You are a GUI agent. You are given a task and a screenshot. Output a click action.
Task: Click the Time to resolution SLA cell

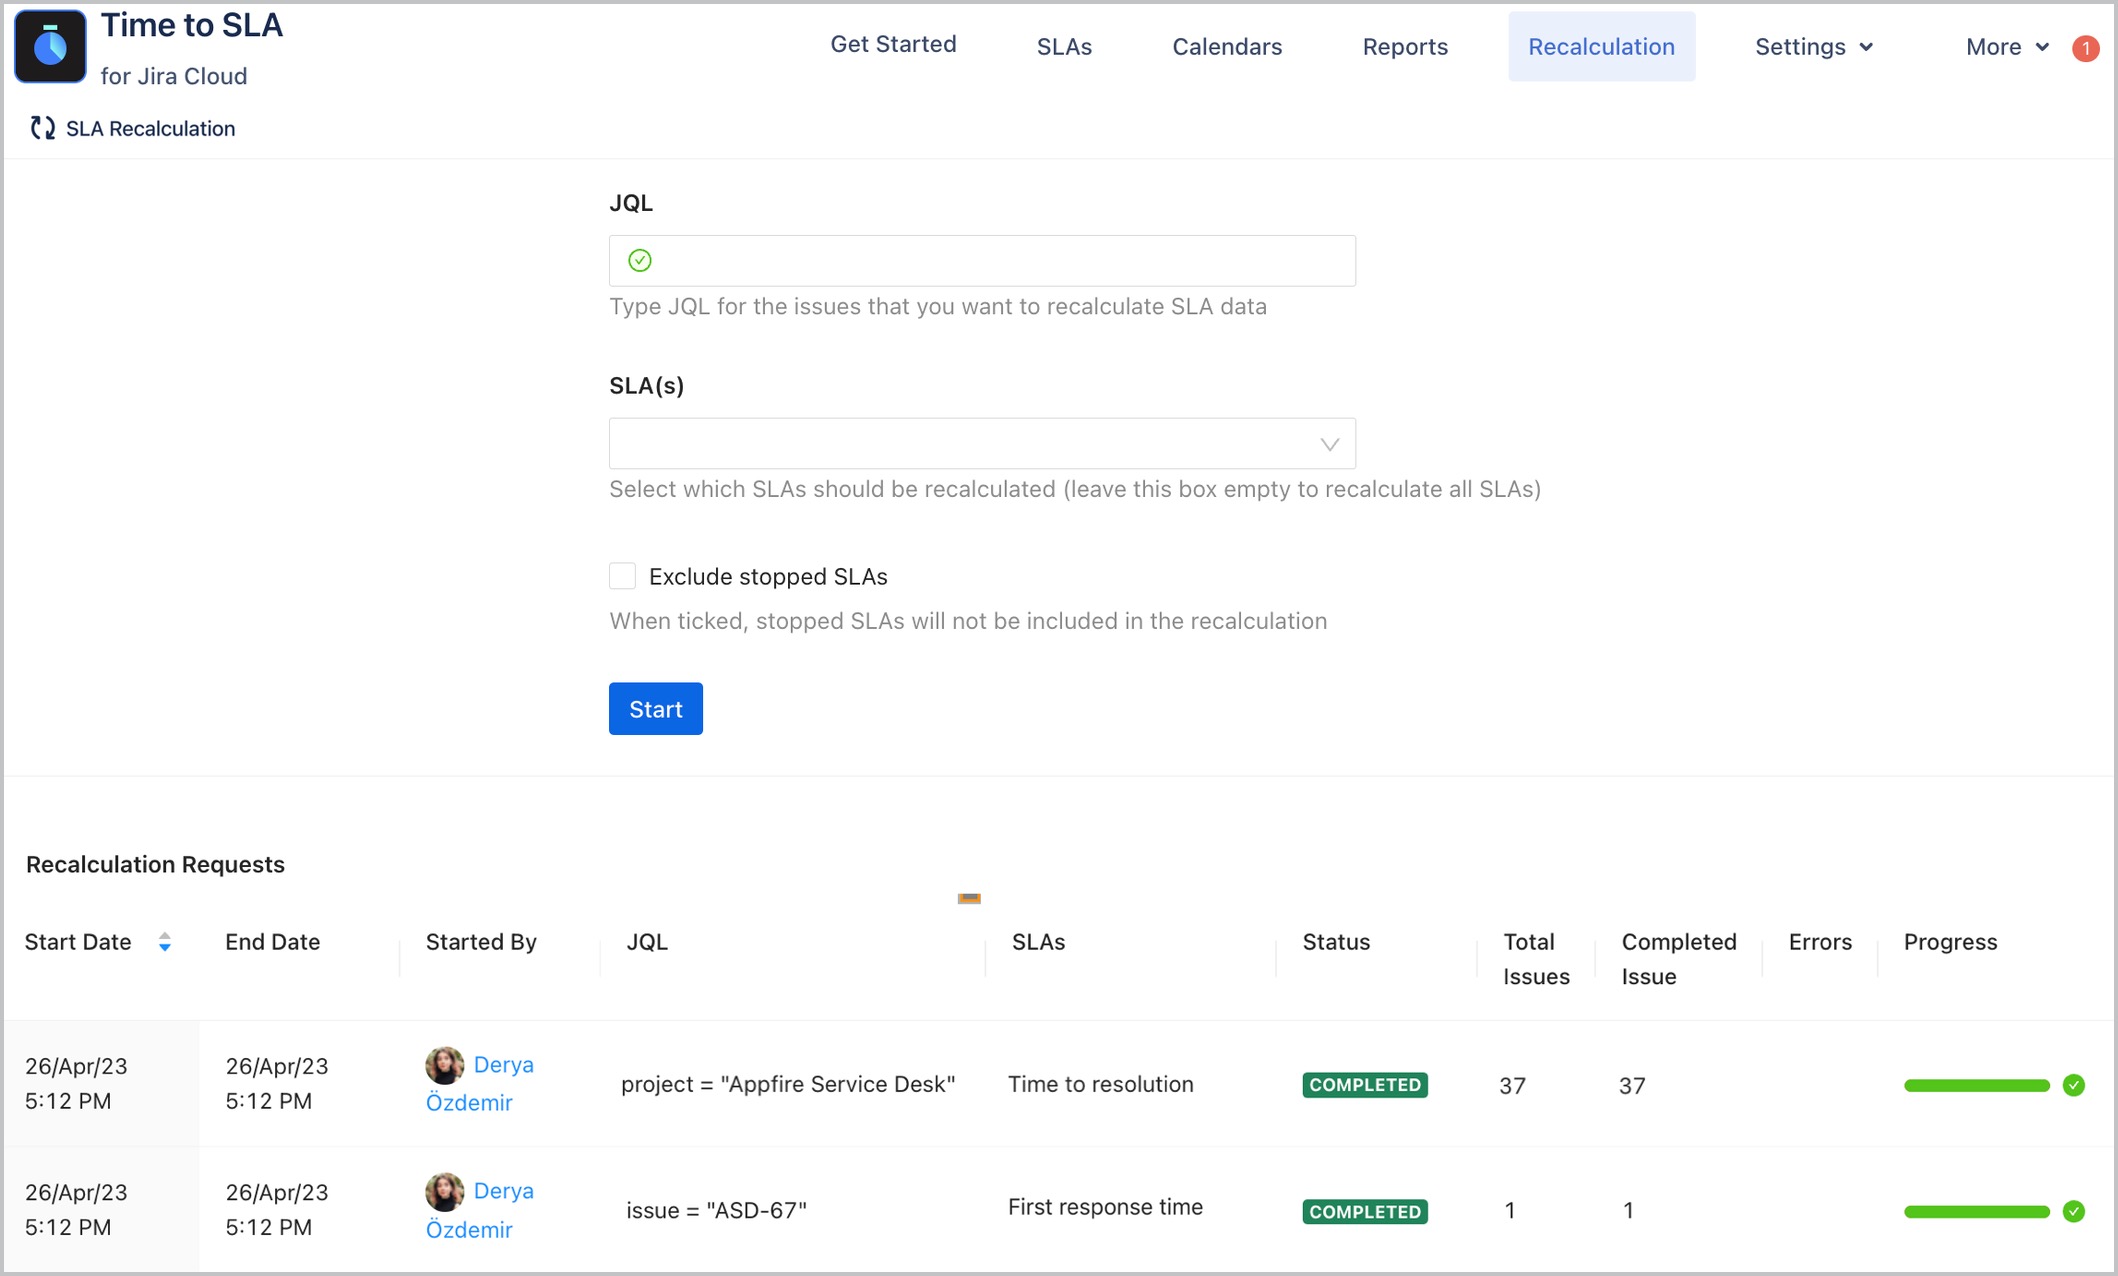tap(1100, 1084)
